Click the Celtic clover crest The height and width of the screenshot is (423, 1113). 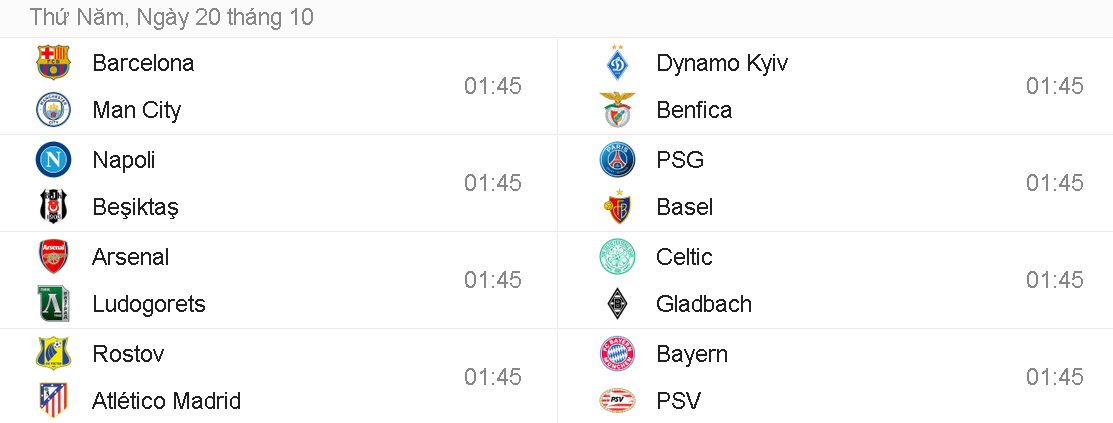617,257
